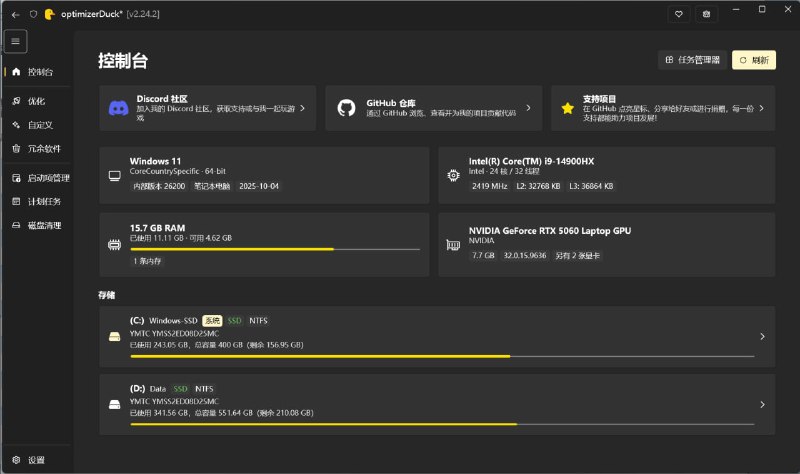800x474 pixels.
Task: Open the 启动项管理 sidebar page
Action: 39,178
